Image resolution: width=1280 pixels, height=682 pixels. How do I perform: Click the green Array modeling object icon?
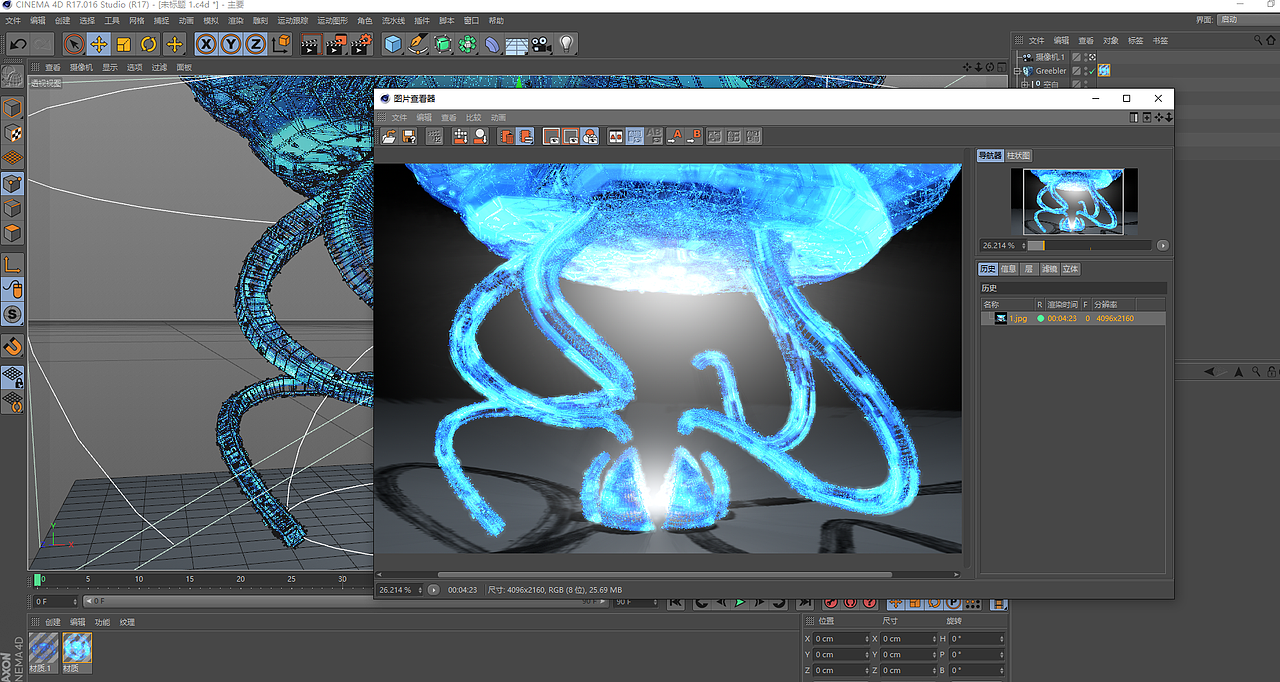pos(467,44)
